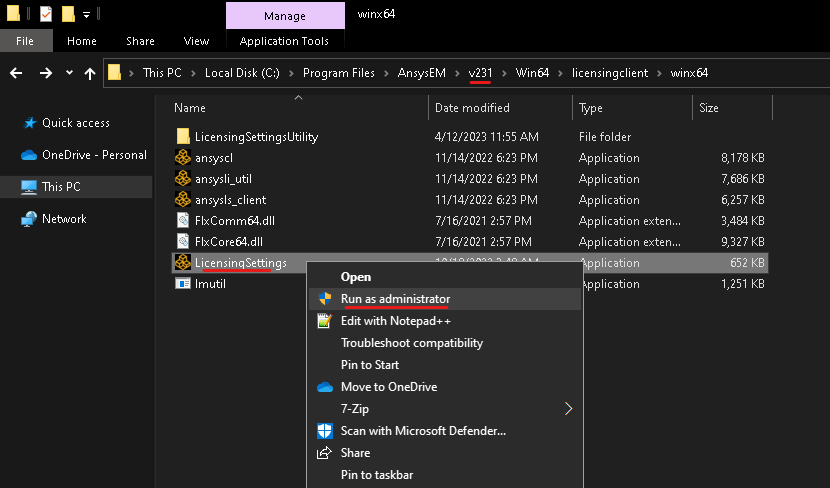The height and width of the screenshot is (488, 830).
Task: Click the Up one level arrow
Action: (x=90, y=73)
